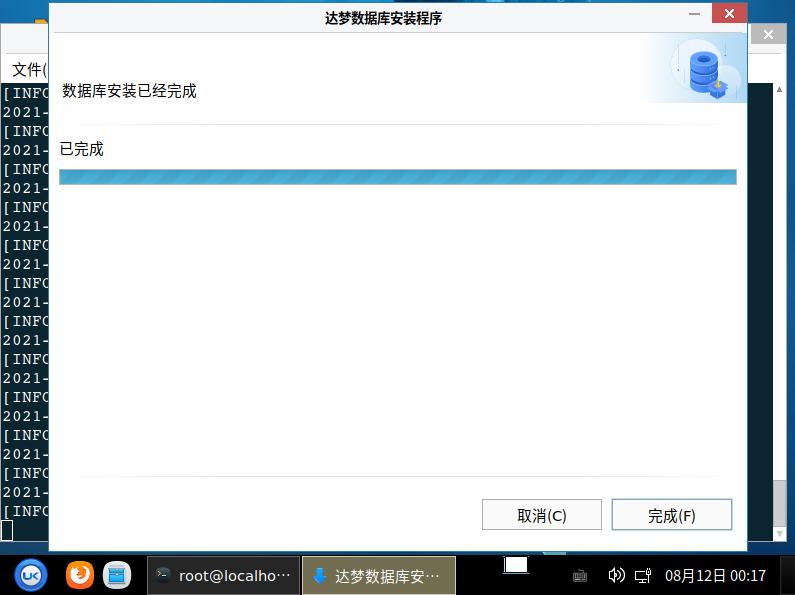The height and width of the screenshot is (595, 795).
Task: Click the white workspace indicator in taskbar
Action: 516,565
